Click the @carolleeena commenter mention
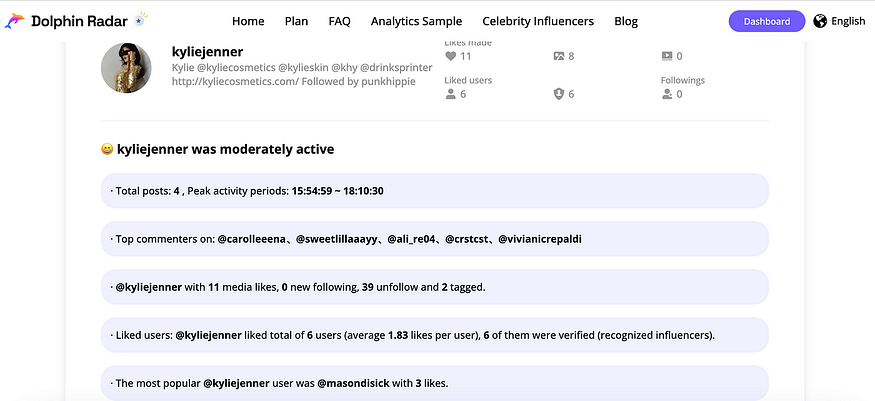Viewport: 875px width, 401px height. click(252, 239)
